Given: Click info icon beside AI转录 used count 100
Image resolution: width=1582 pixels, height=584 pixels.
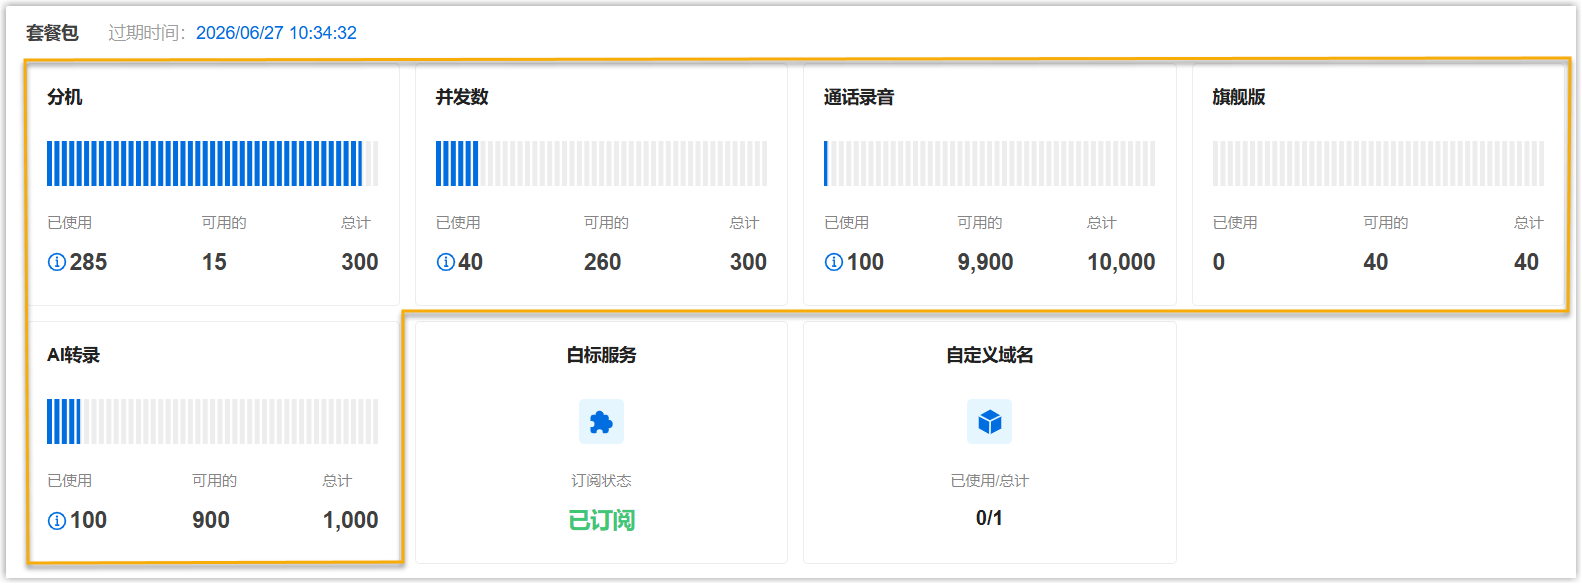Looking at the screenshot, I should point(57,520).
